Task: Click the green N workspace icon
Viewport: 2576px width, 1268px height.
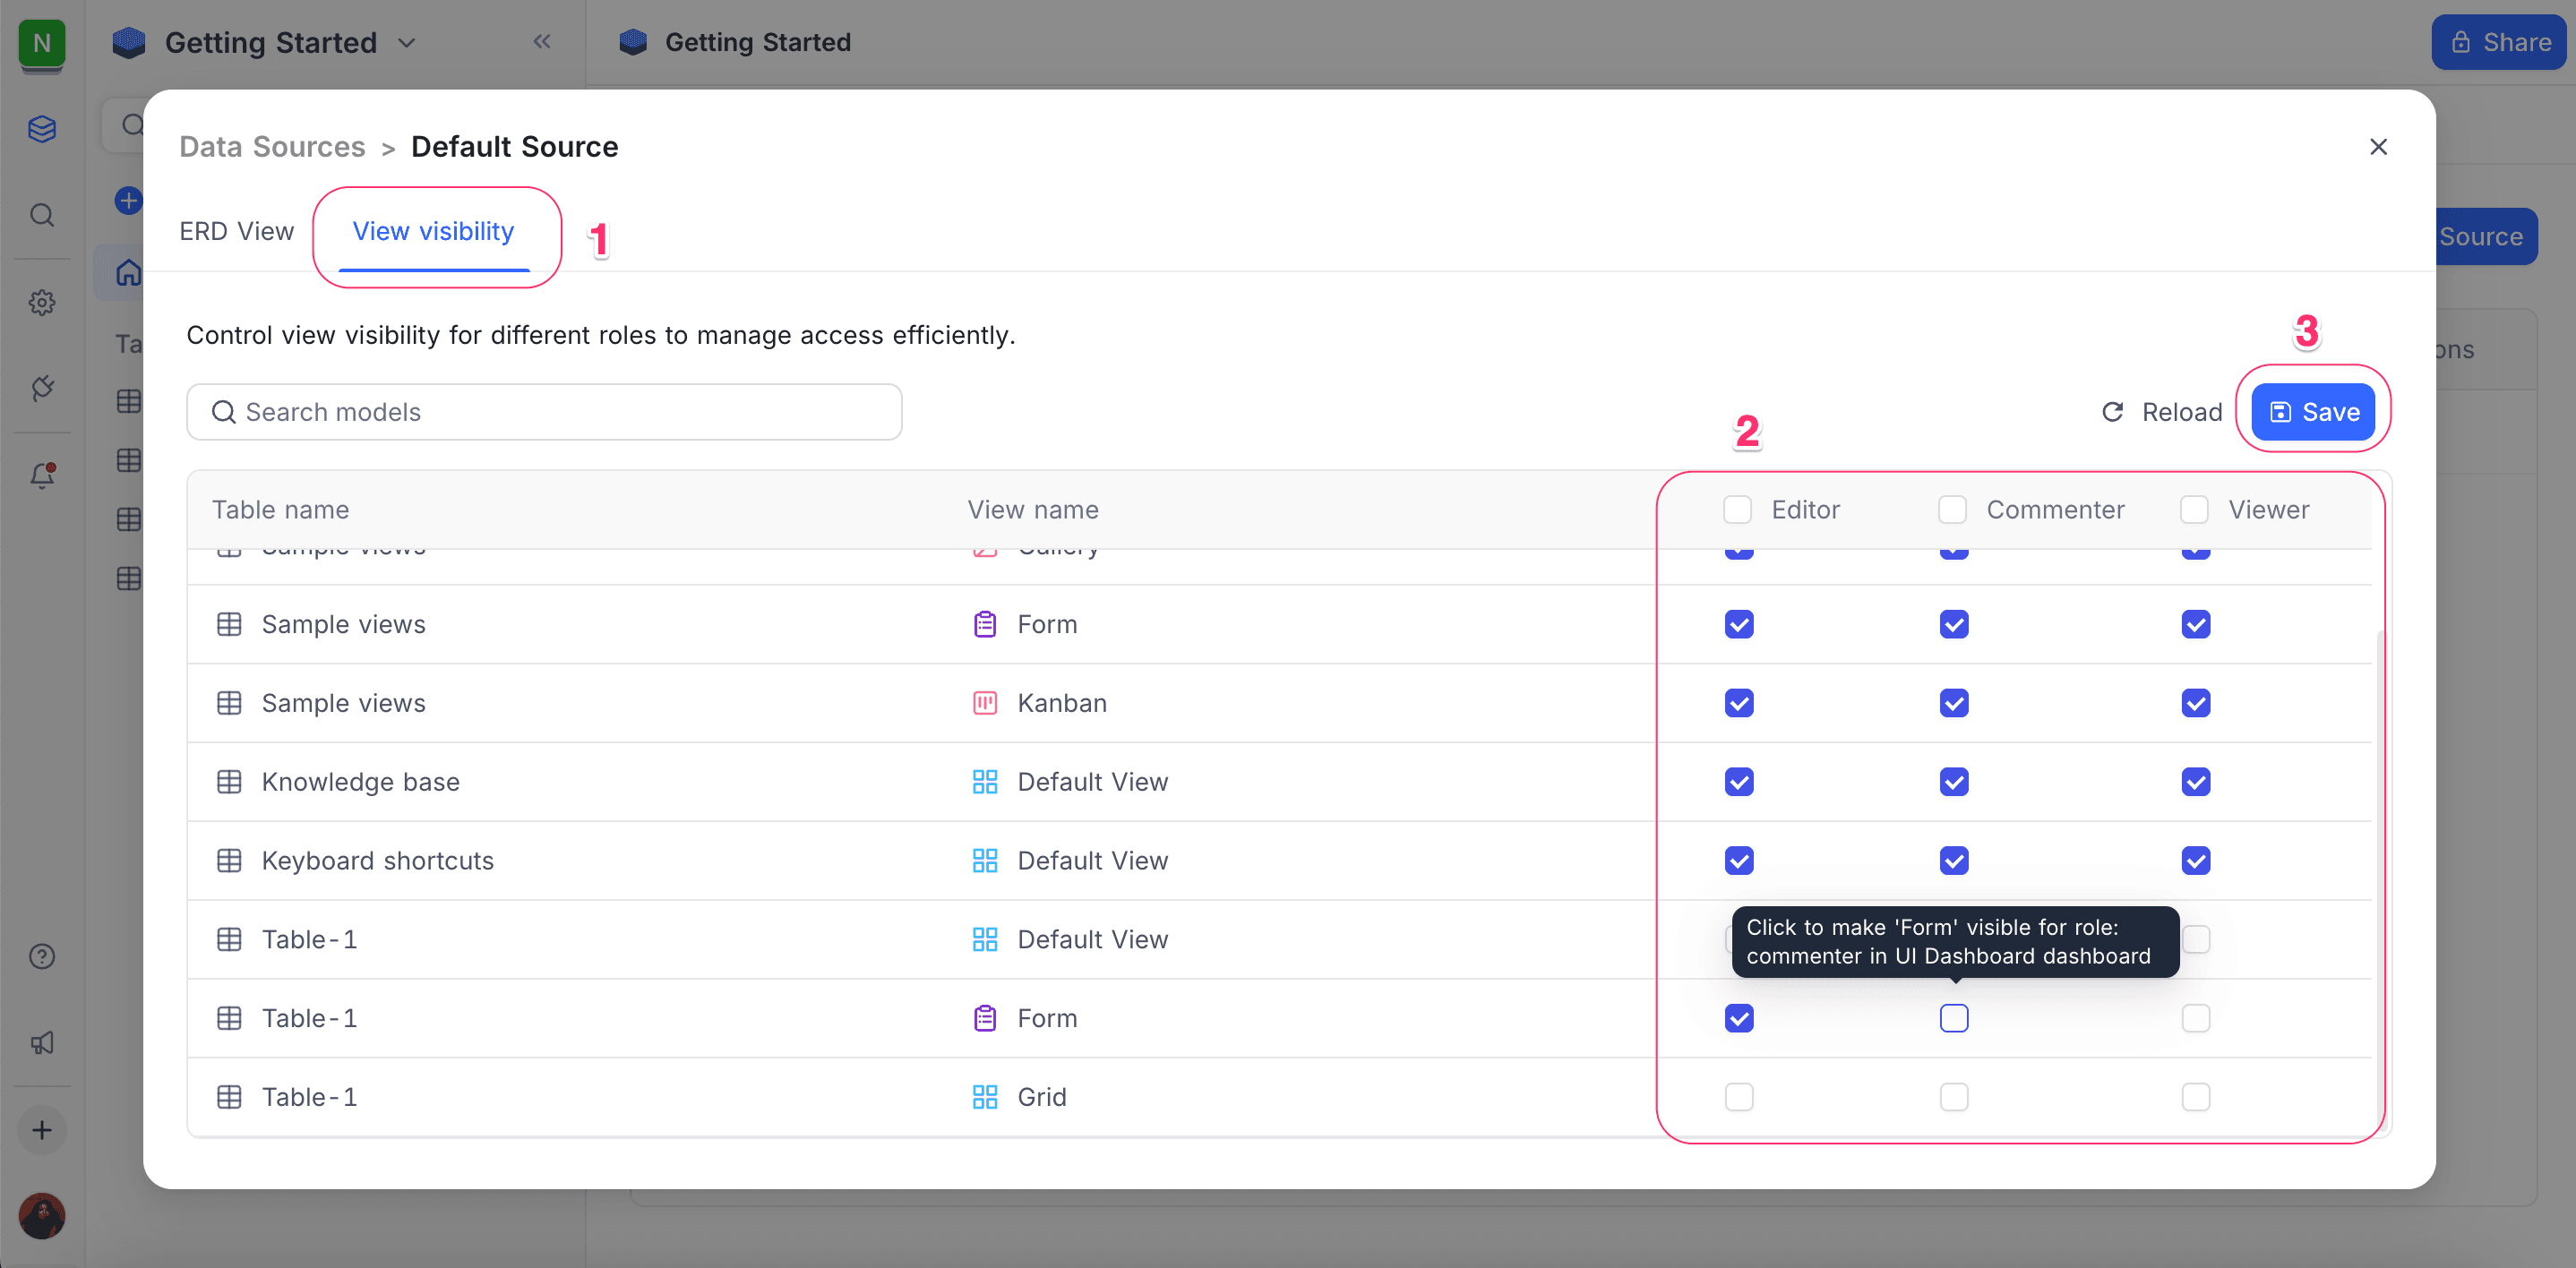Action: tap(41, 43)
